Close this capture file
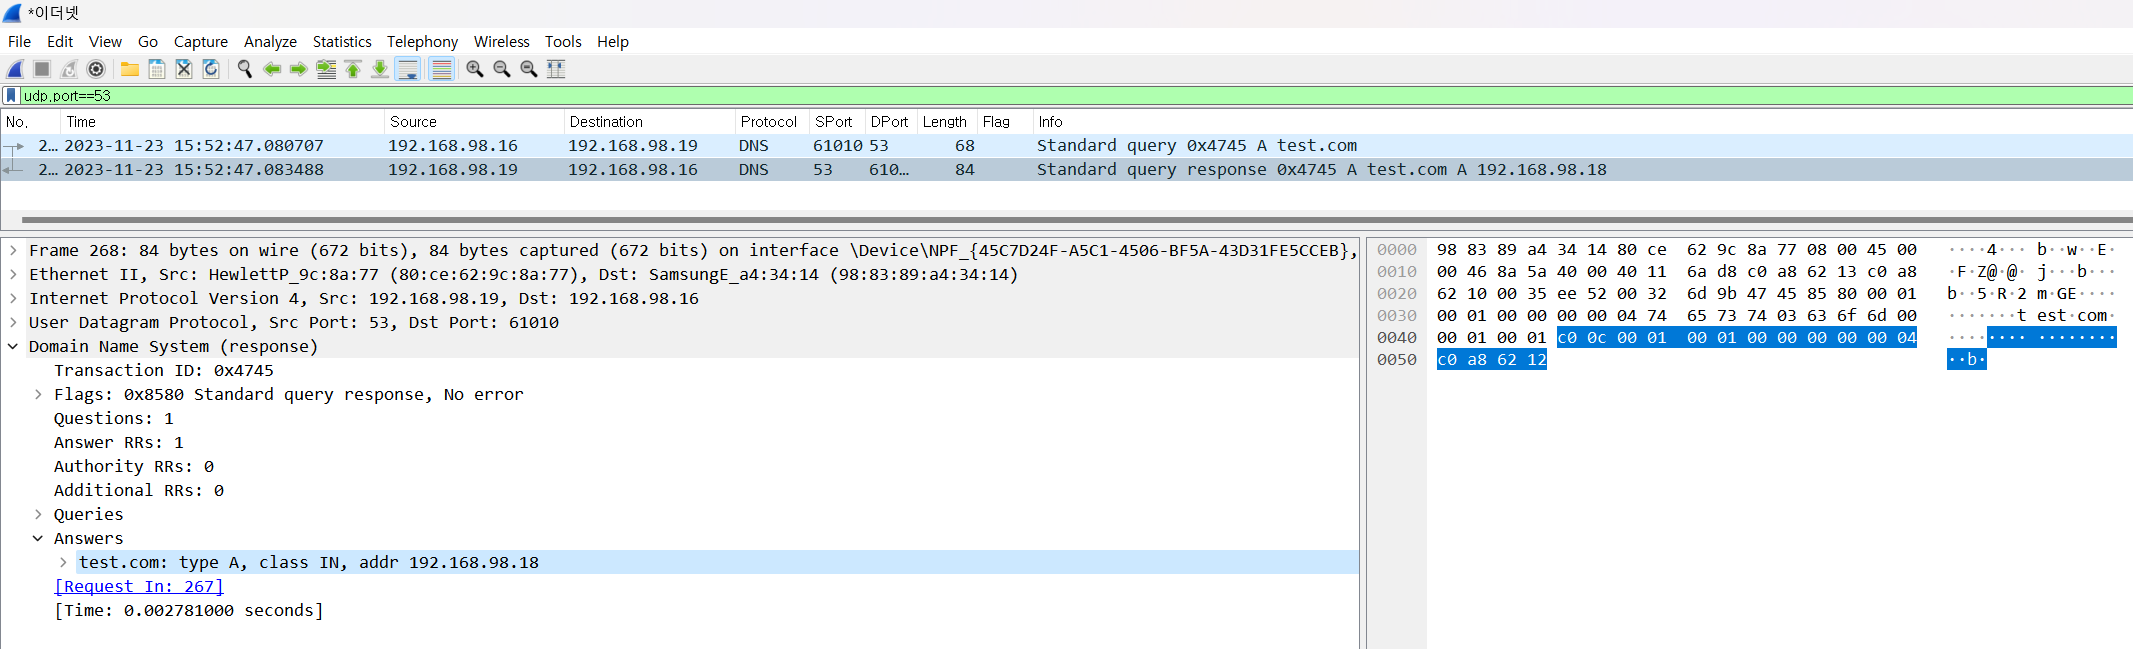The width and height of the screenshot is (2133, 649). tap(184, 69)
